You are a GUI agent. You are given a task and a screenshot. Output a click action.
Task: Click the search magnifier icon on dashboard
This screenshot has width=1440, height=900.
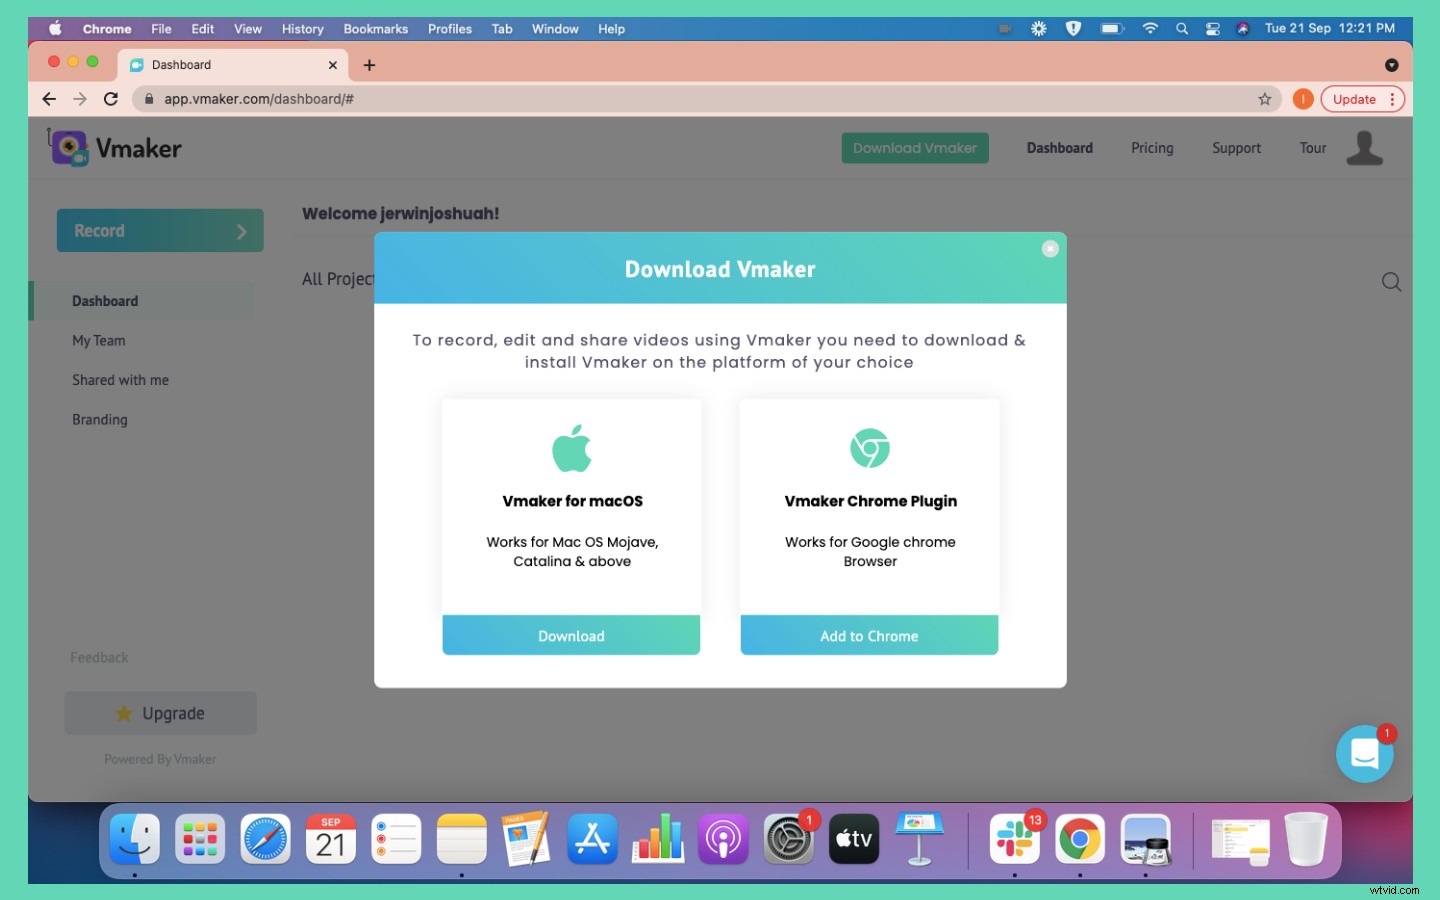1390,282
